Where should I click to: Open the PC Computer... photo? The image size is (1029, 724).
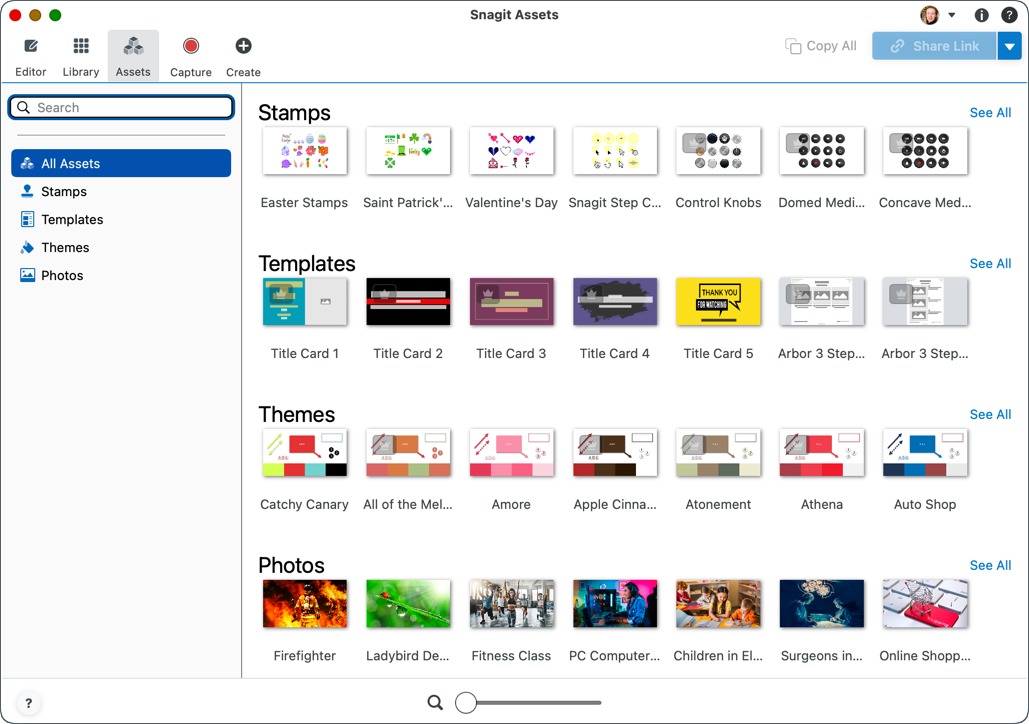tap(615, 604)
